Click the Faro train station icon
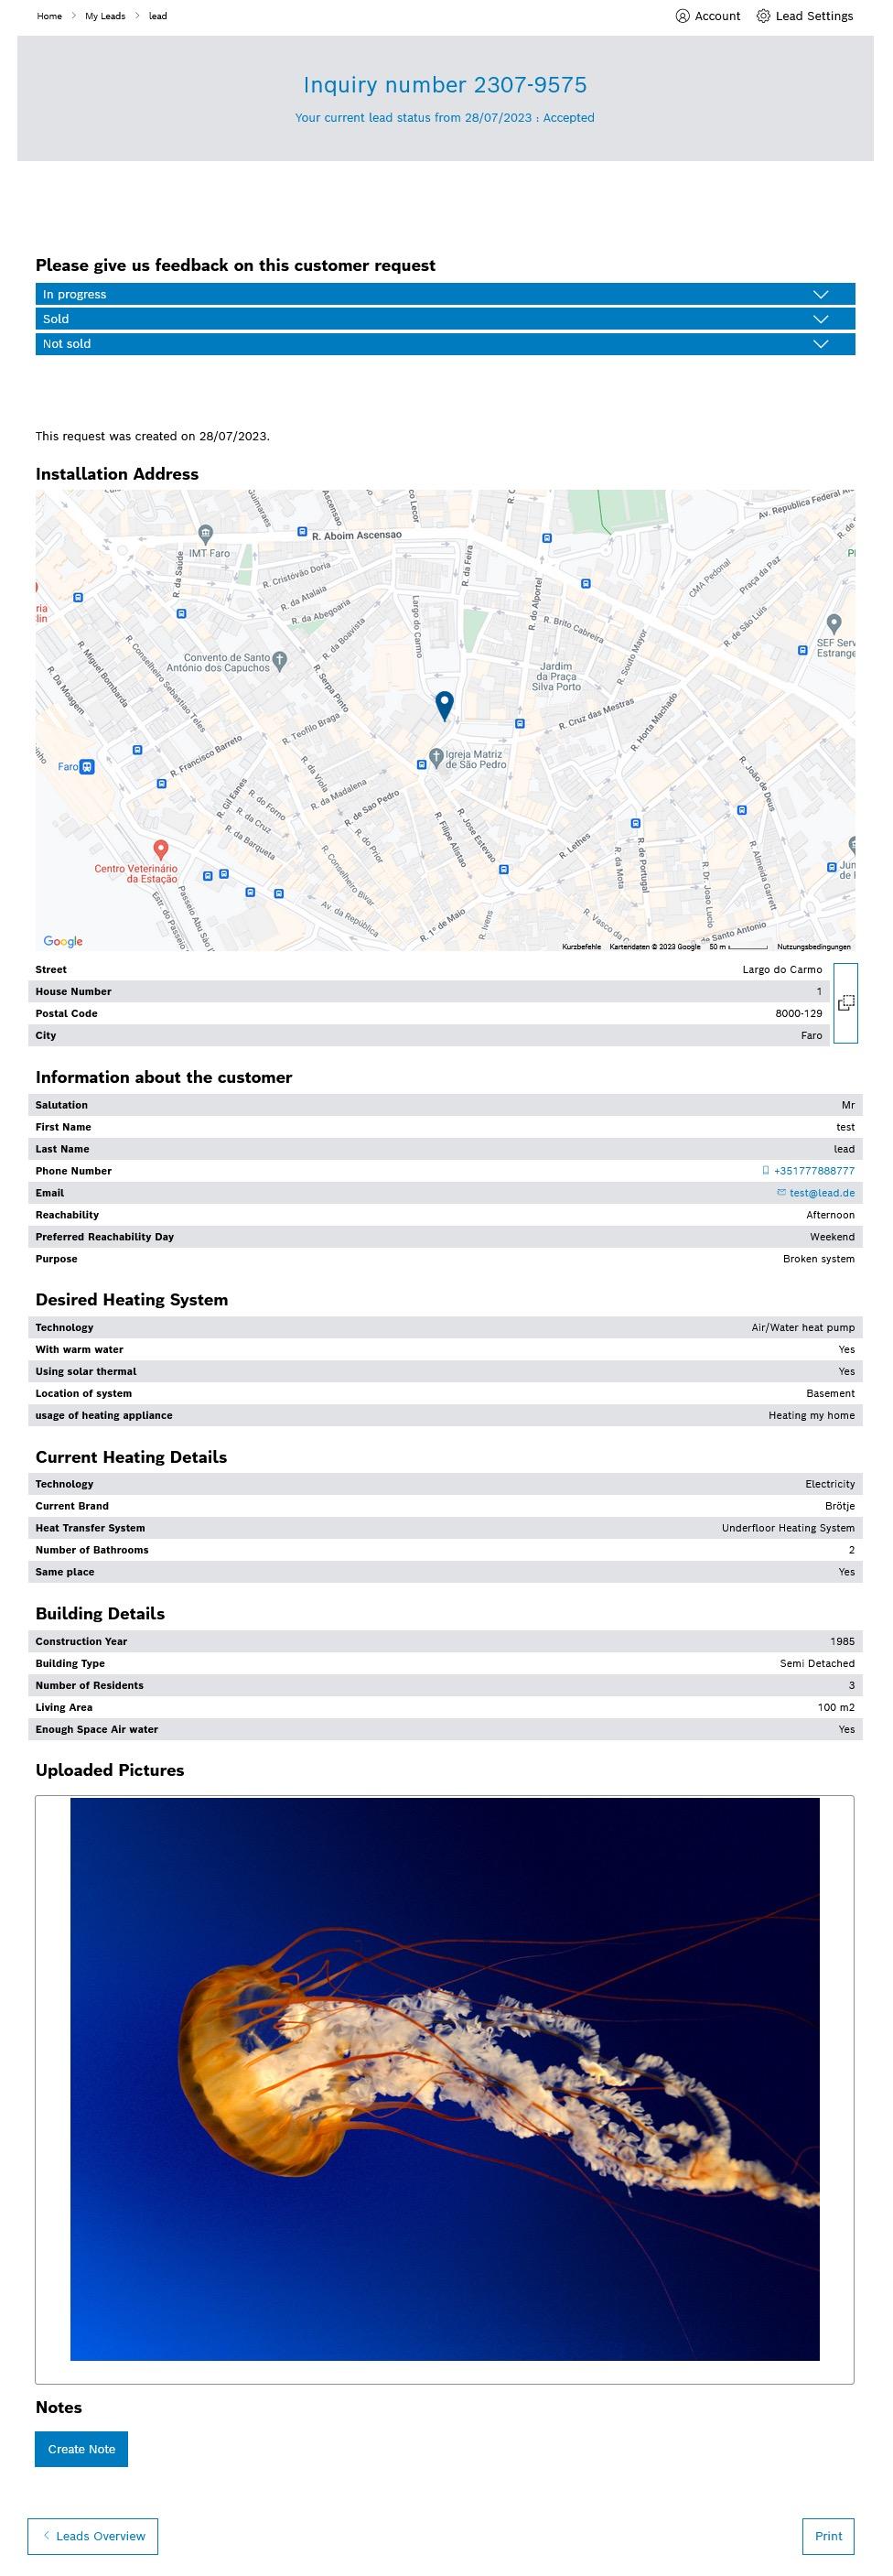This screenshot has height=2576, width=893. [x=87, y=767]
